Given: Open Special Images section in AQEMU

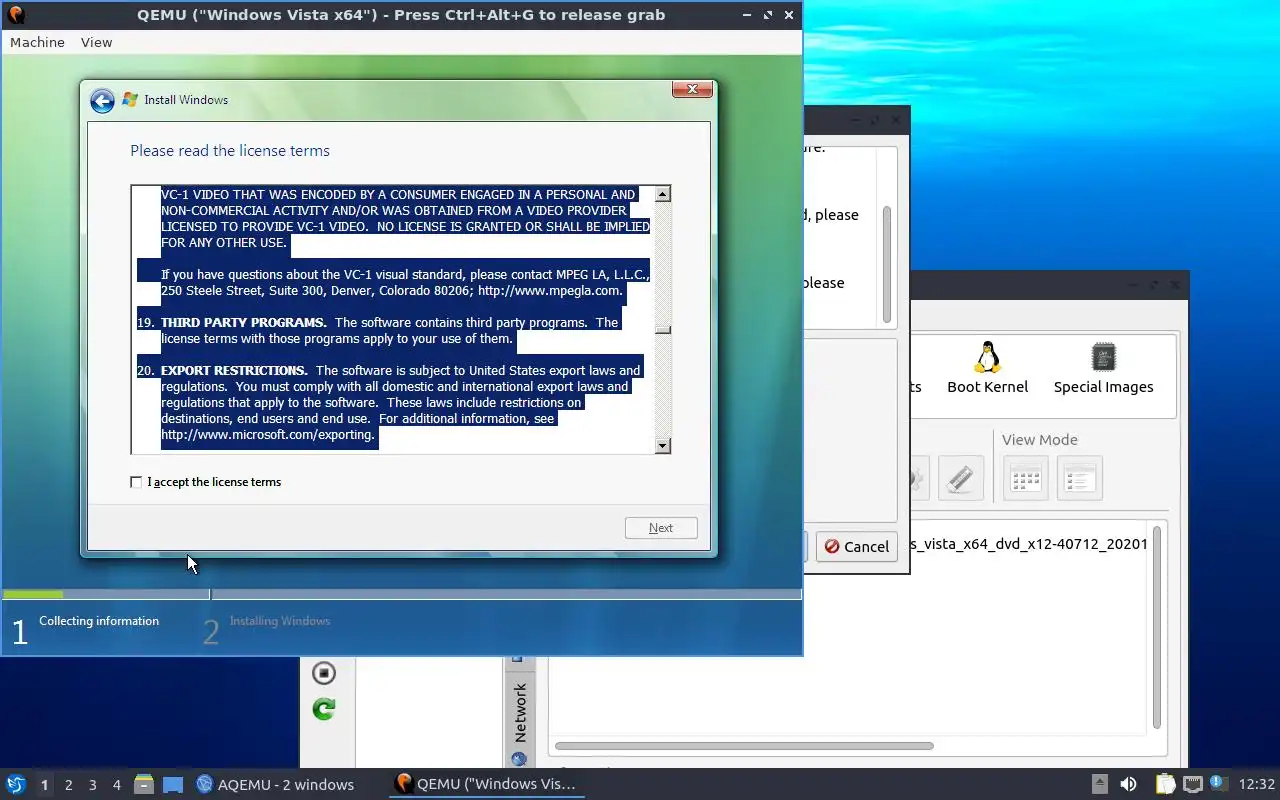Looking at the screenshot, I should [1103, 368].
